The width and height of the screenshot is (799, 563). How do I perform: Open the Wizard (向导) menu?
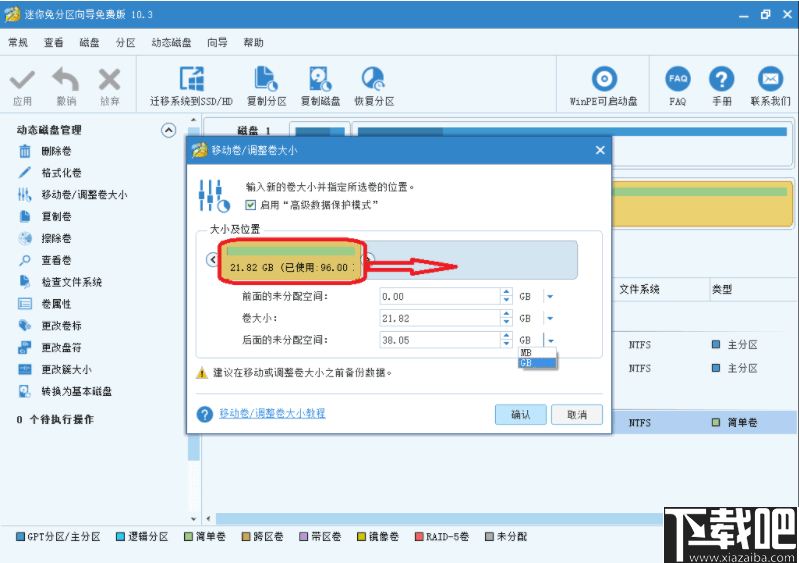click(218, 43)
